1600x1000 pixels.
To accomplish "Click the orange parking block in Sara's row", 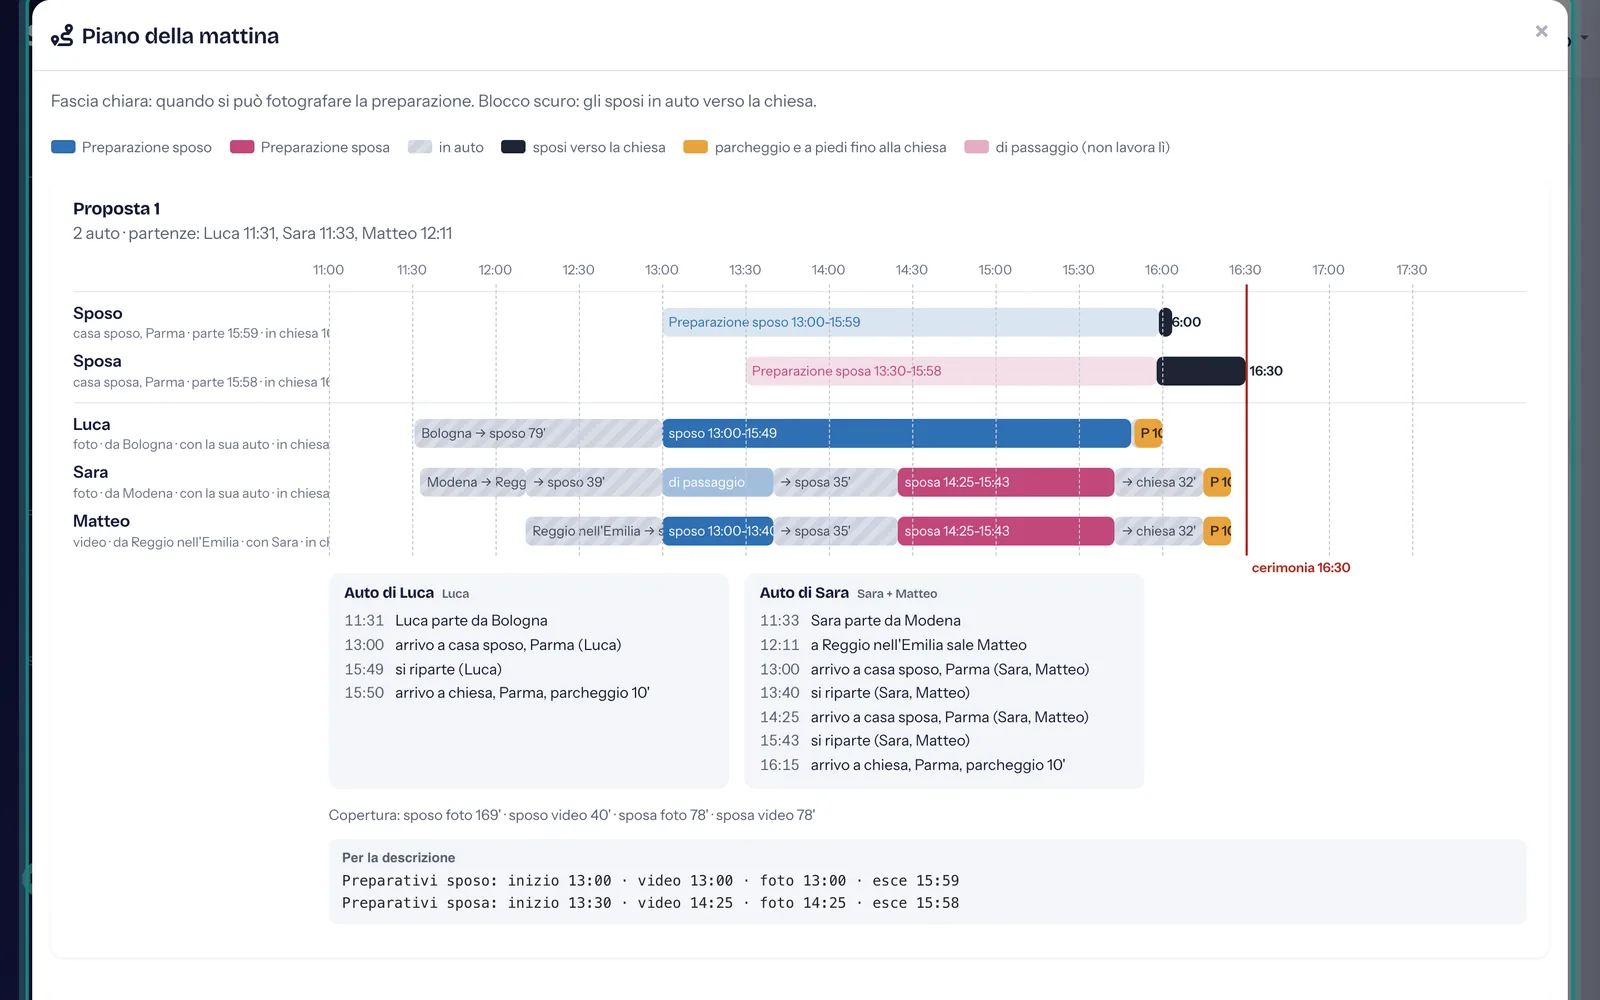I will 1217,482.
